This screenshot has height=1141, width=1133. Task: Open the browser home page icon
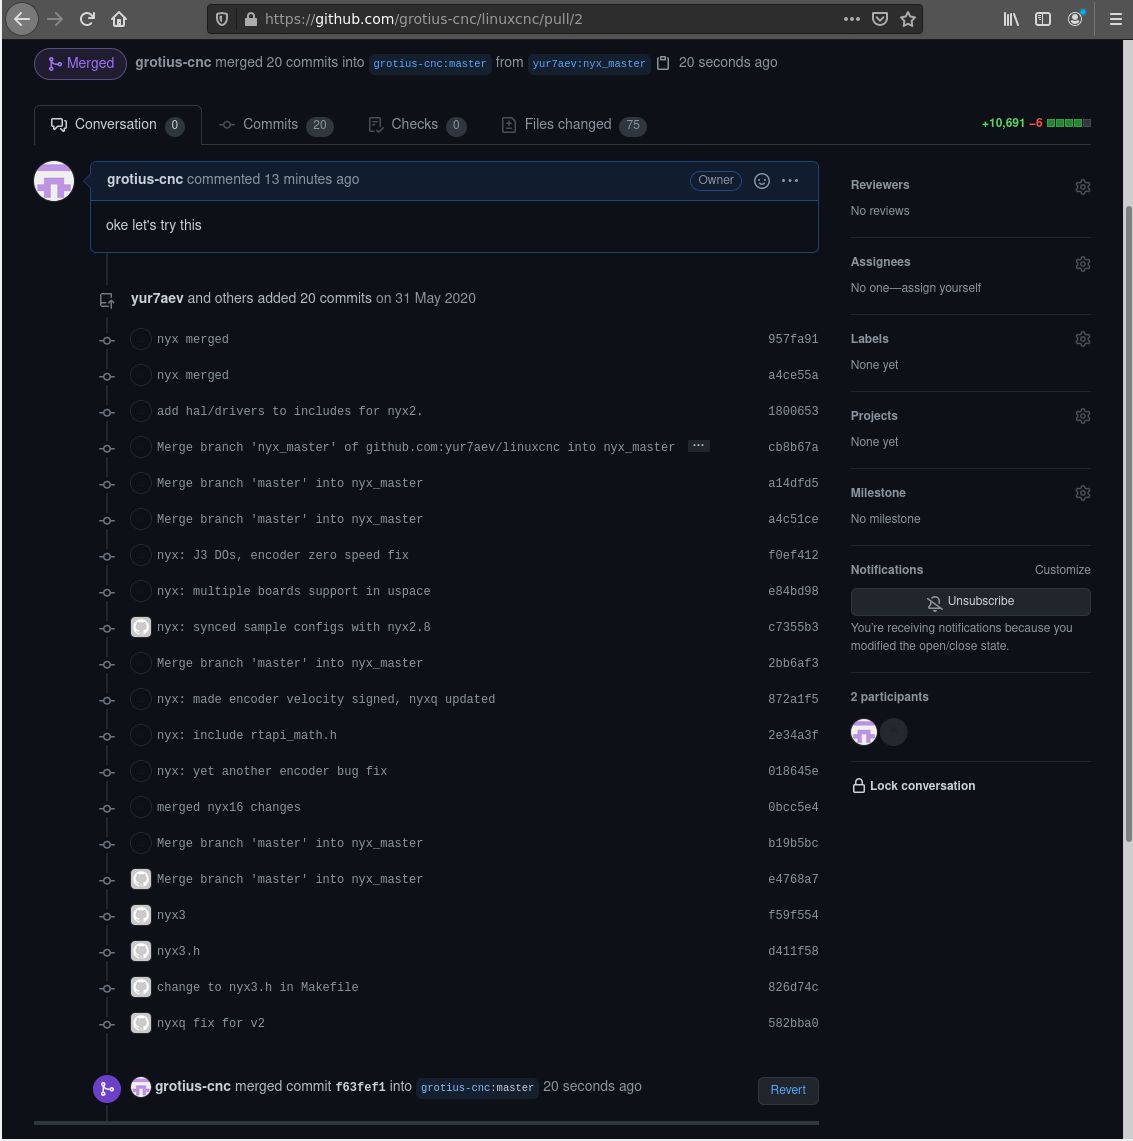[119, 19]
